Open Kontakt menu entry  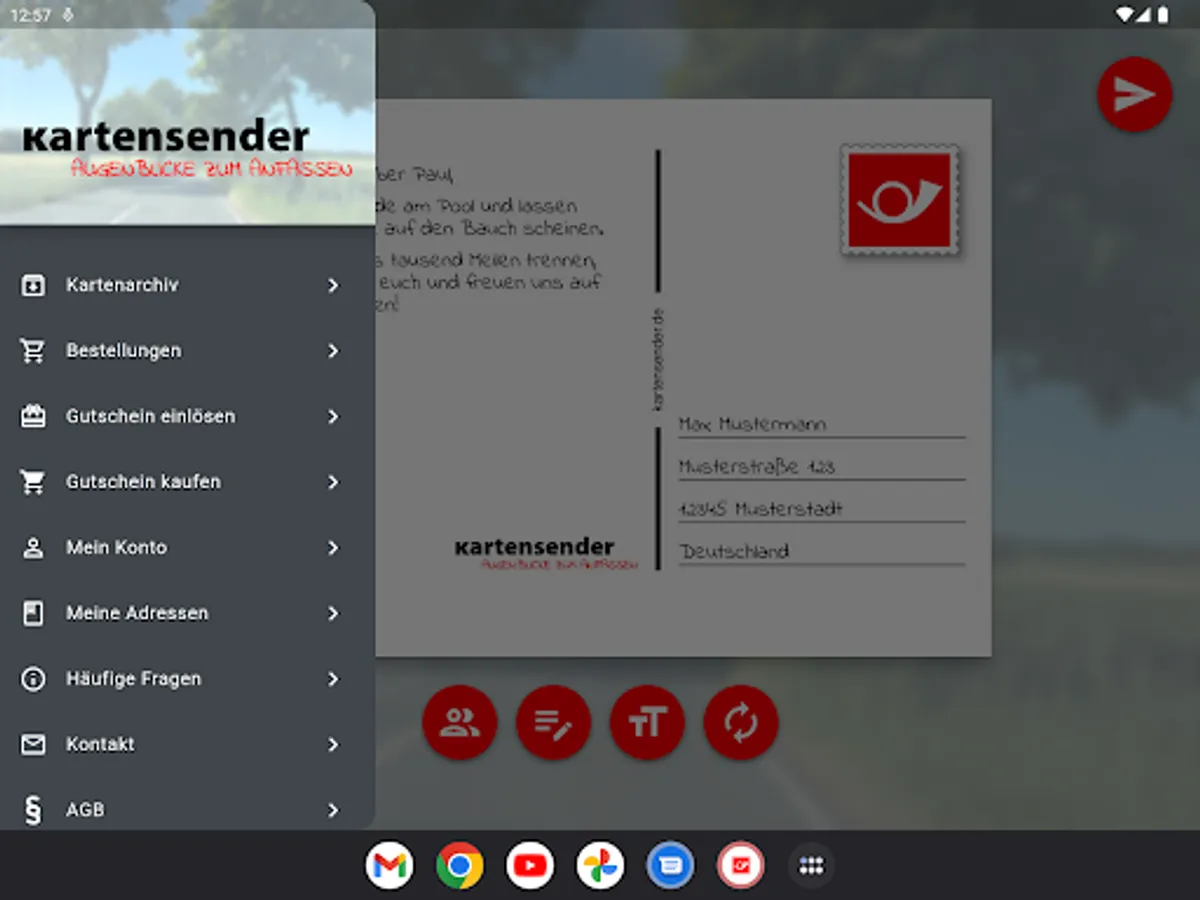pyautogui.click(x=187, y=745)
